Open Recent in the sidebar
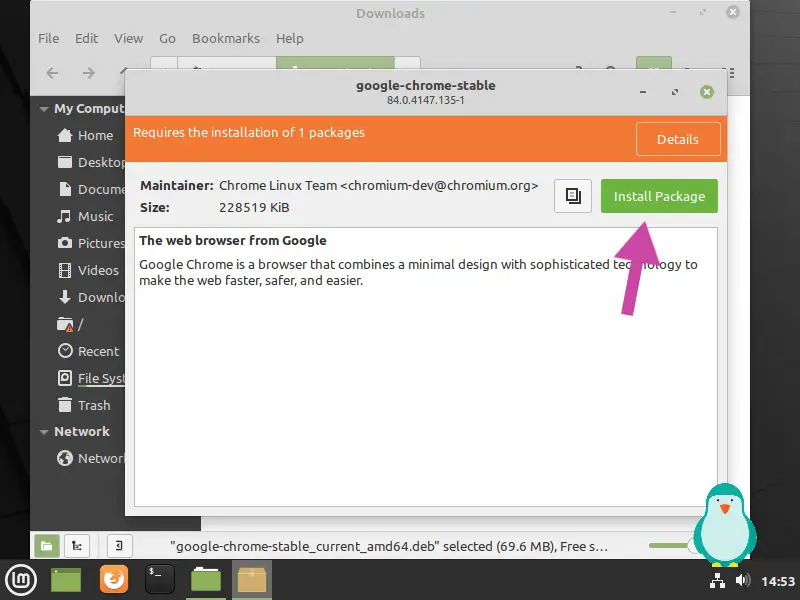This screenshot has width=800, height=600. 88,352
